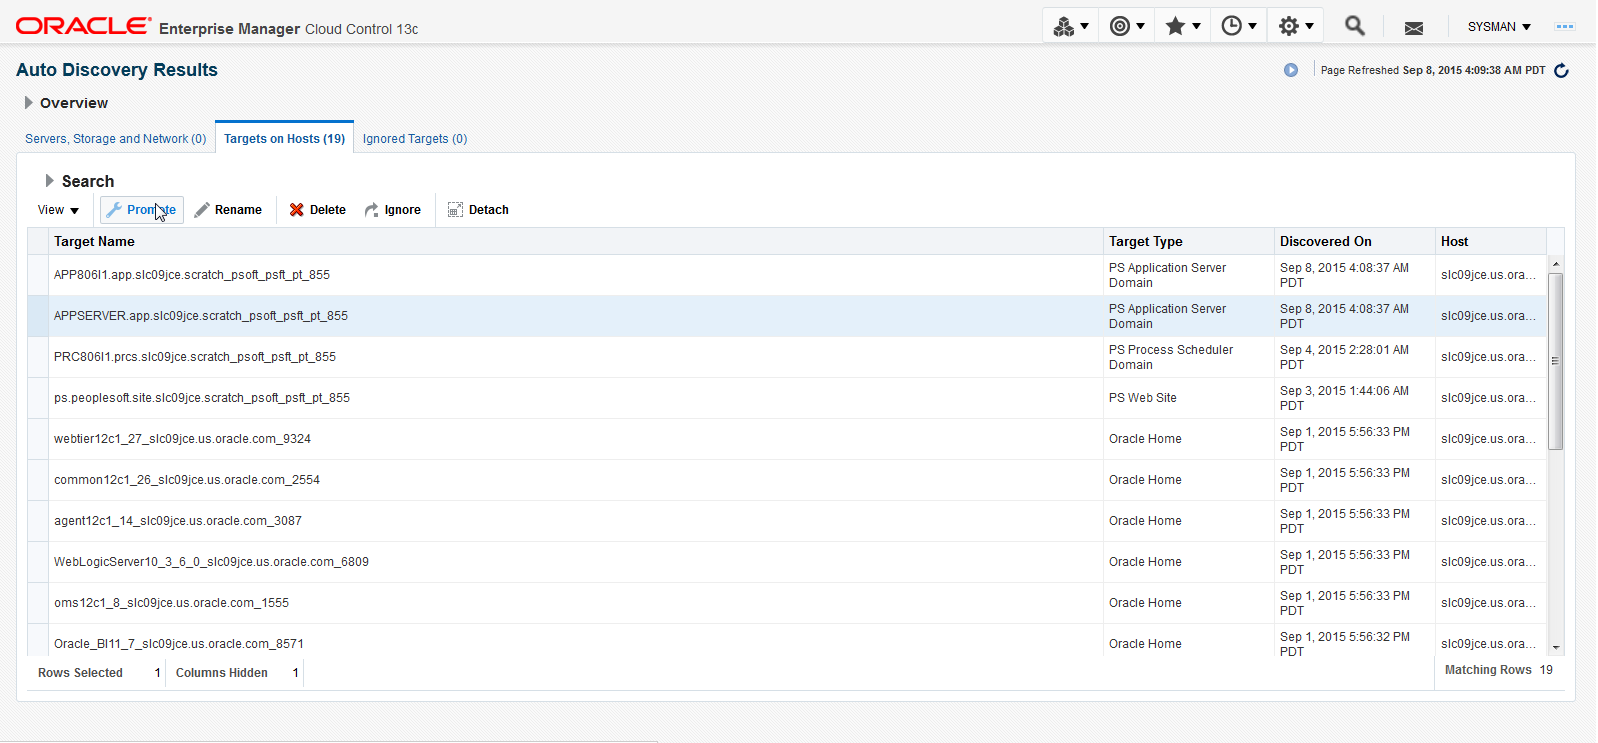This screenshot has height=743, width=1598.
Task: Open the History clock menu
Action: coord(1239,26)
